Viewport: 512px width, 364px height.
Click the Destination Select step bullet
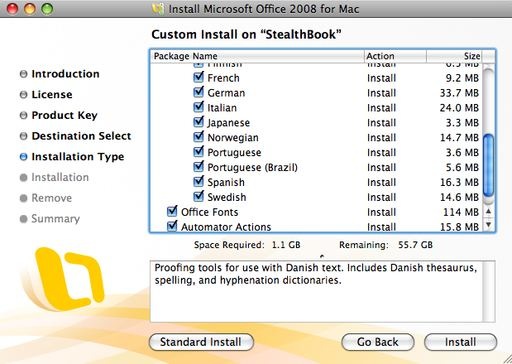pyautogui.click(x=23, y=136)
